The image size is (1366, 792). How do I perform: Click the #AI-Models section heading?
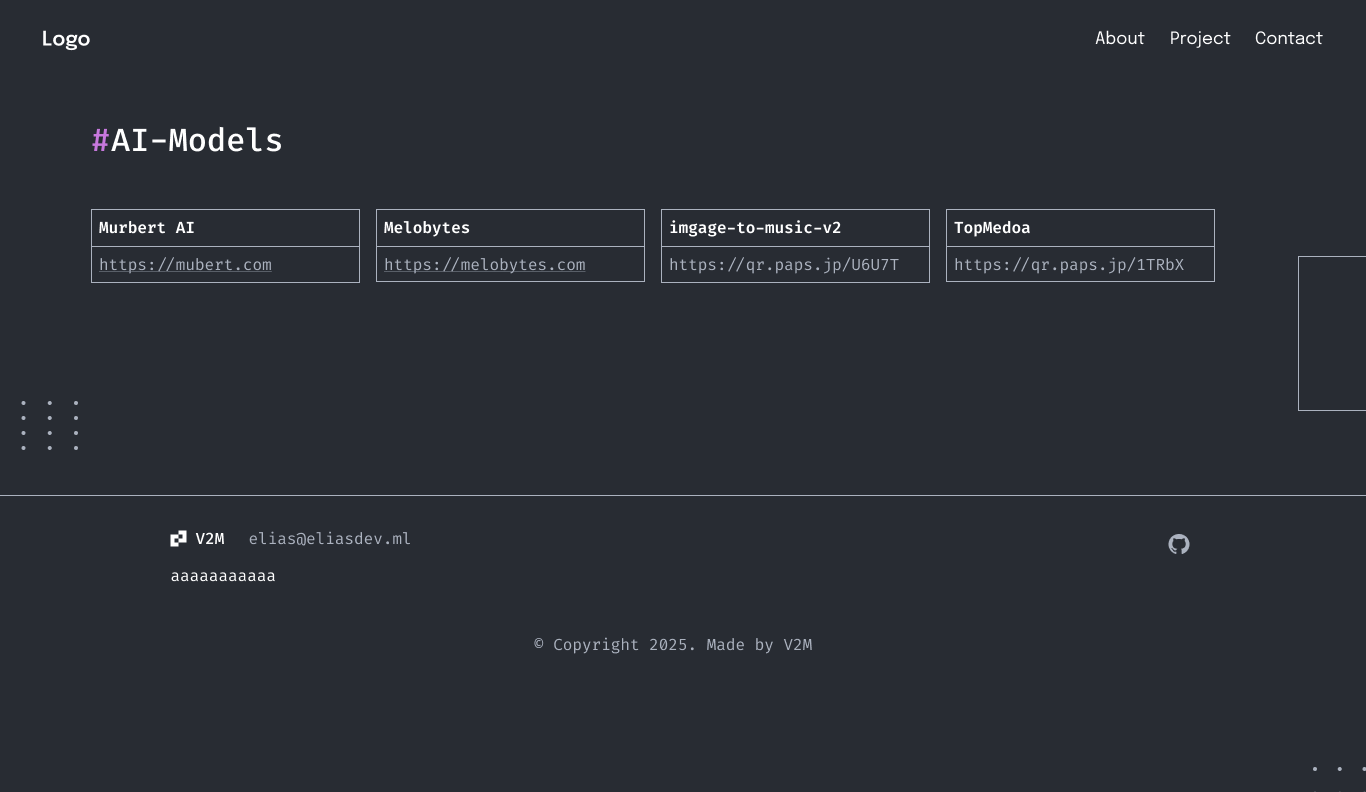coord(187,141)
